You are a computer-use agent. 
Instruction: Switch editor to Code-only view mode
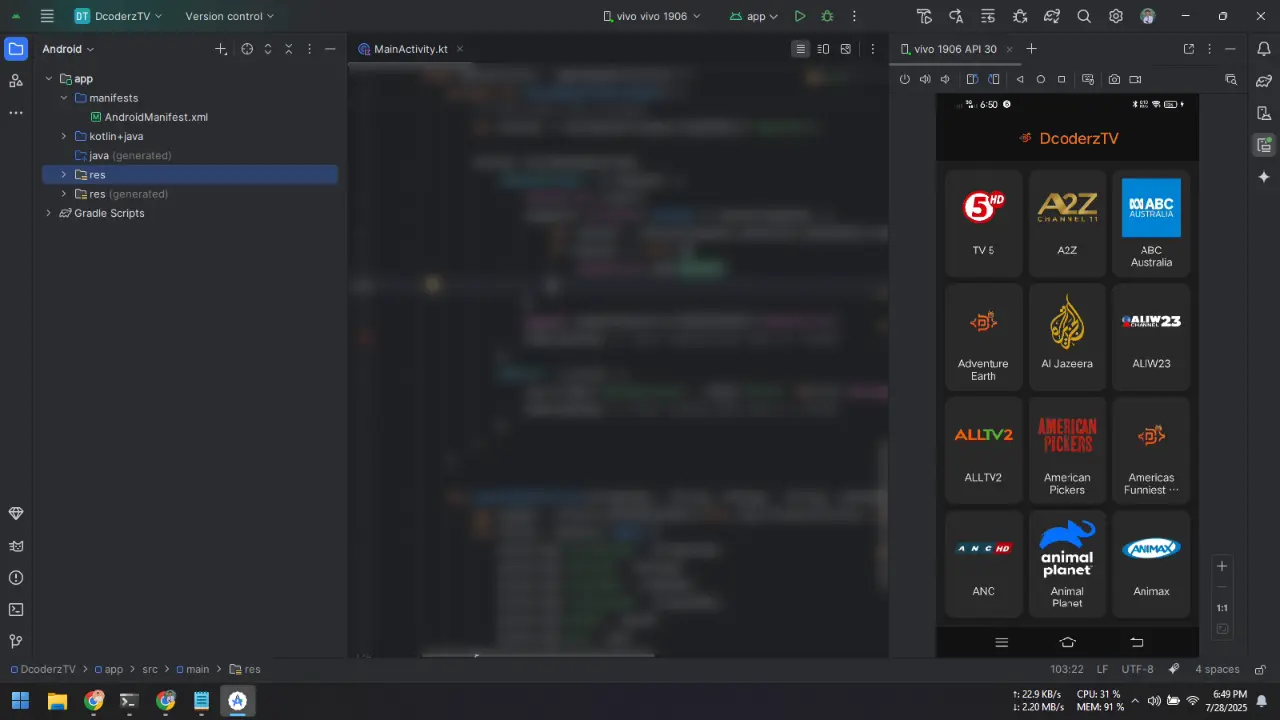(800, 49)
